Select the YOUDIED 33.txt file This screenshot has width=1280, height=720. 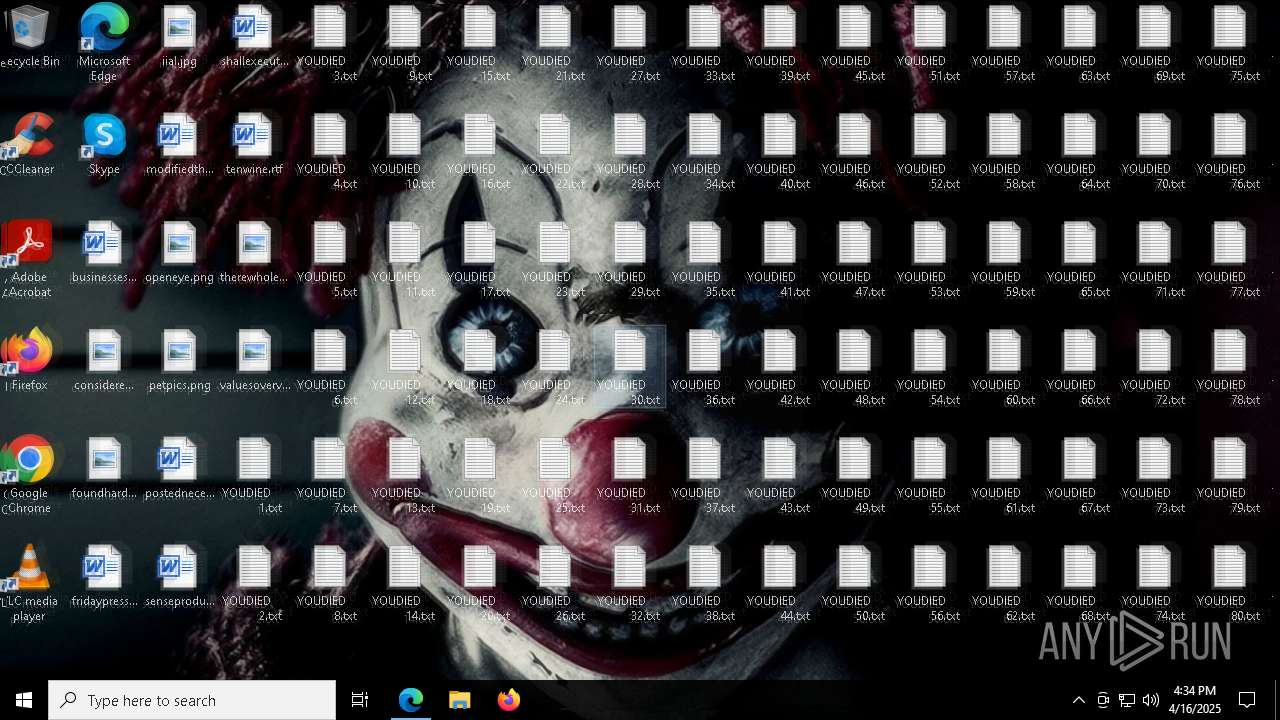pos(704,45)
